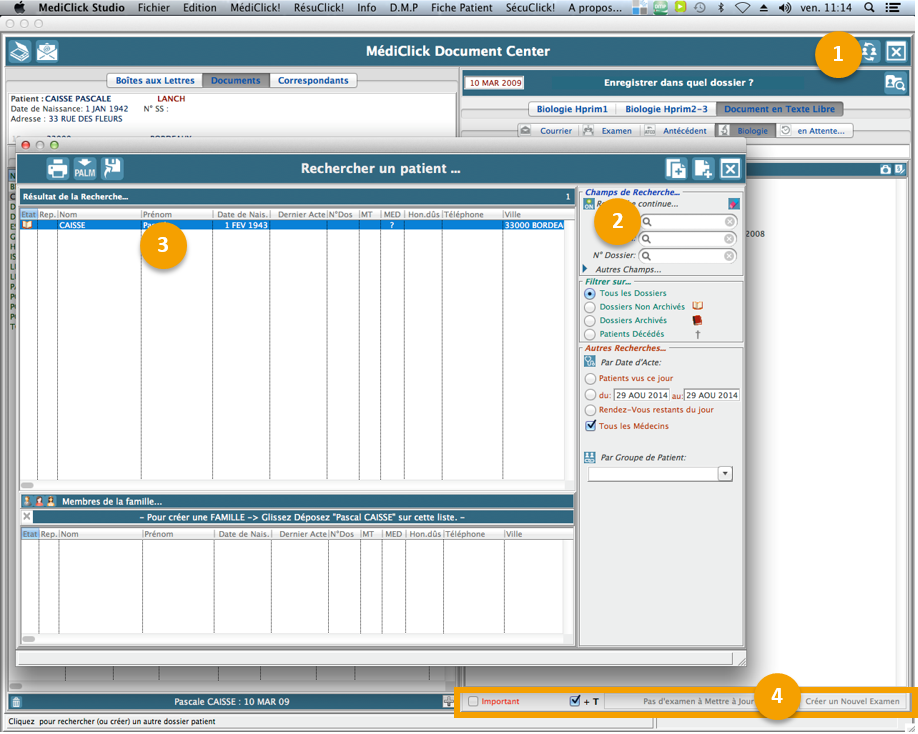The height and width of the screenshot is (734, 918).
Task: Click the mail envelope icon in Document Center
Action: click(x=46, y=51)
